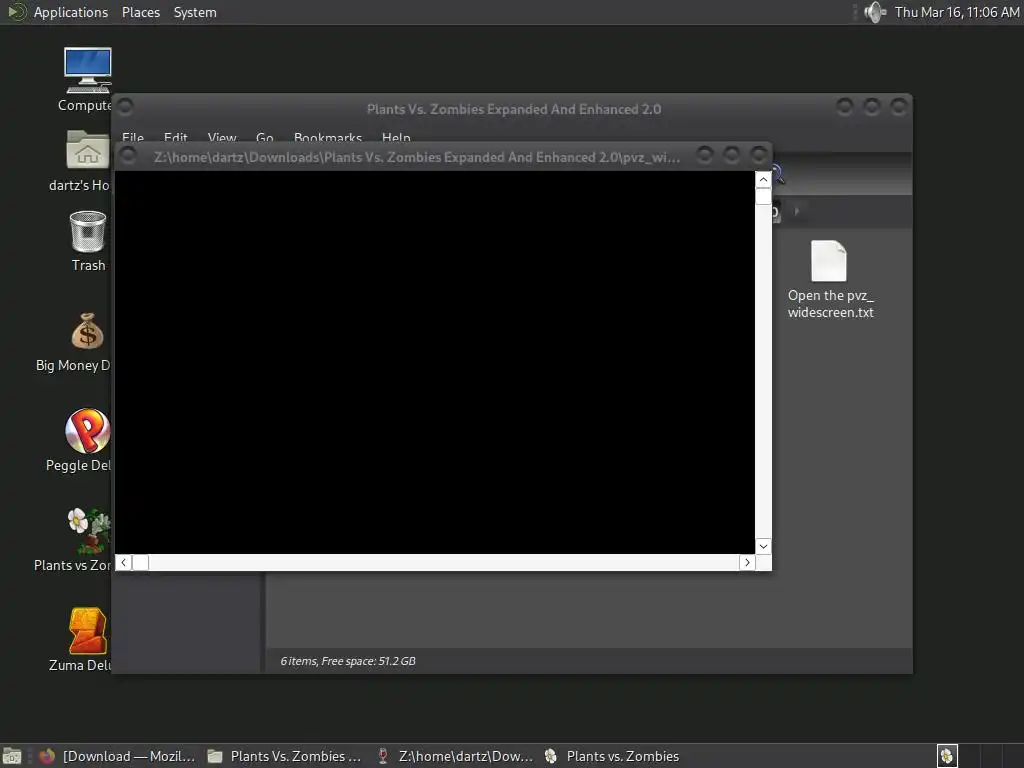Click the horizontal scrollbar left arrow

123,562
